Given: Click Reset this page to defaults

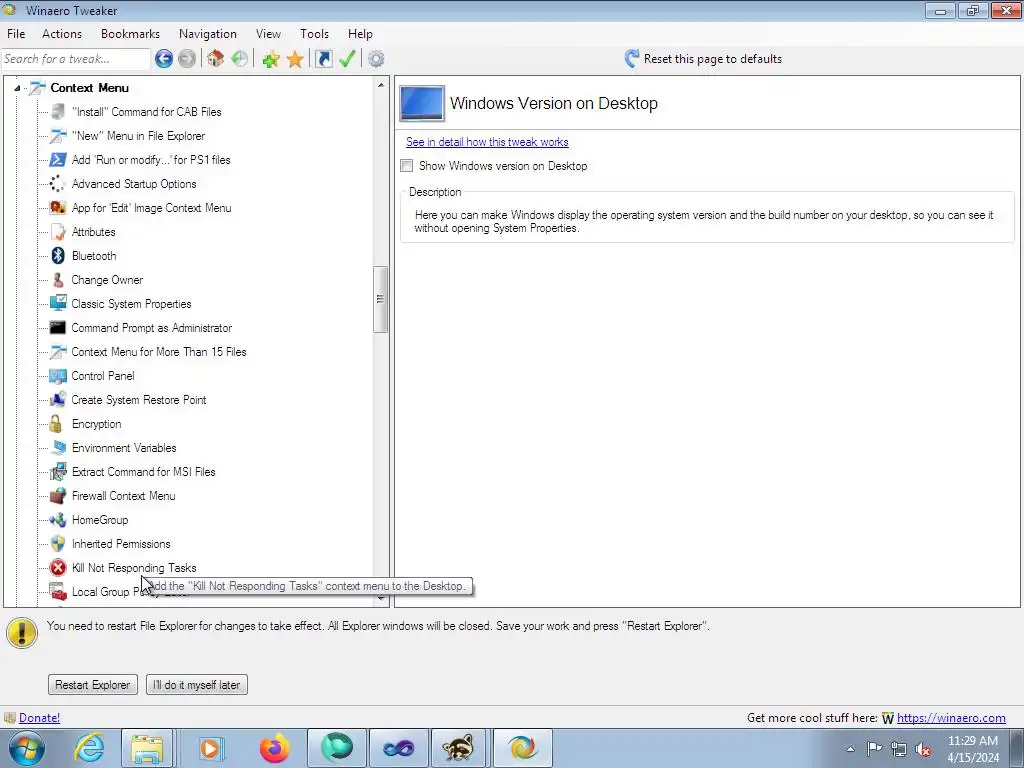Looking at the screenshot, I should pyautogui.click(x=703, y=59).
